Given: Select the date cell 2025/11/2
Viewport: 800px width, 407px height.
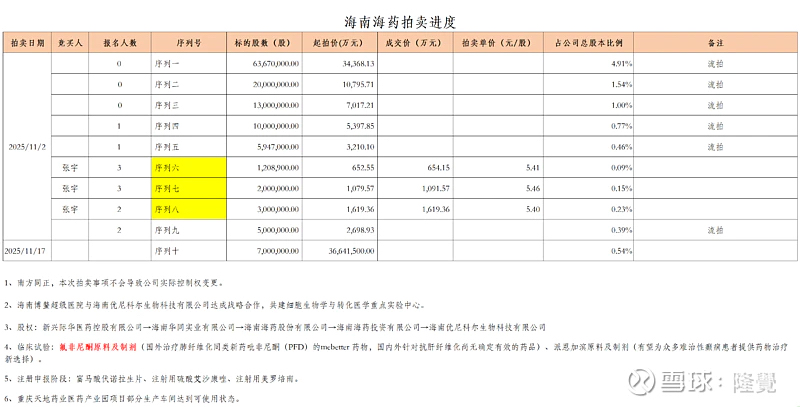Looking at the screenshot, I should click(27, 147).
